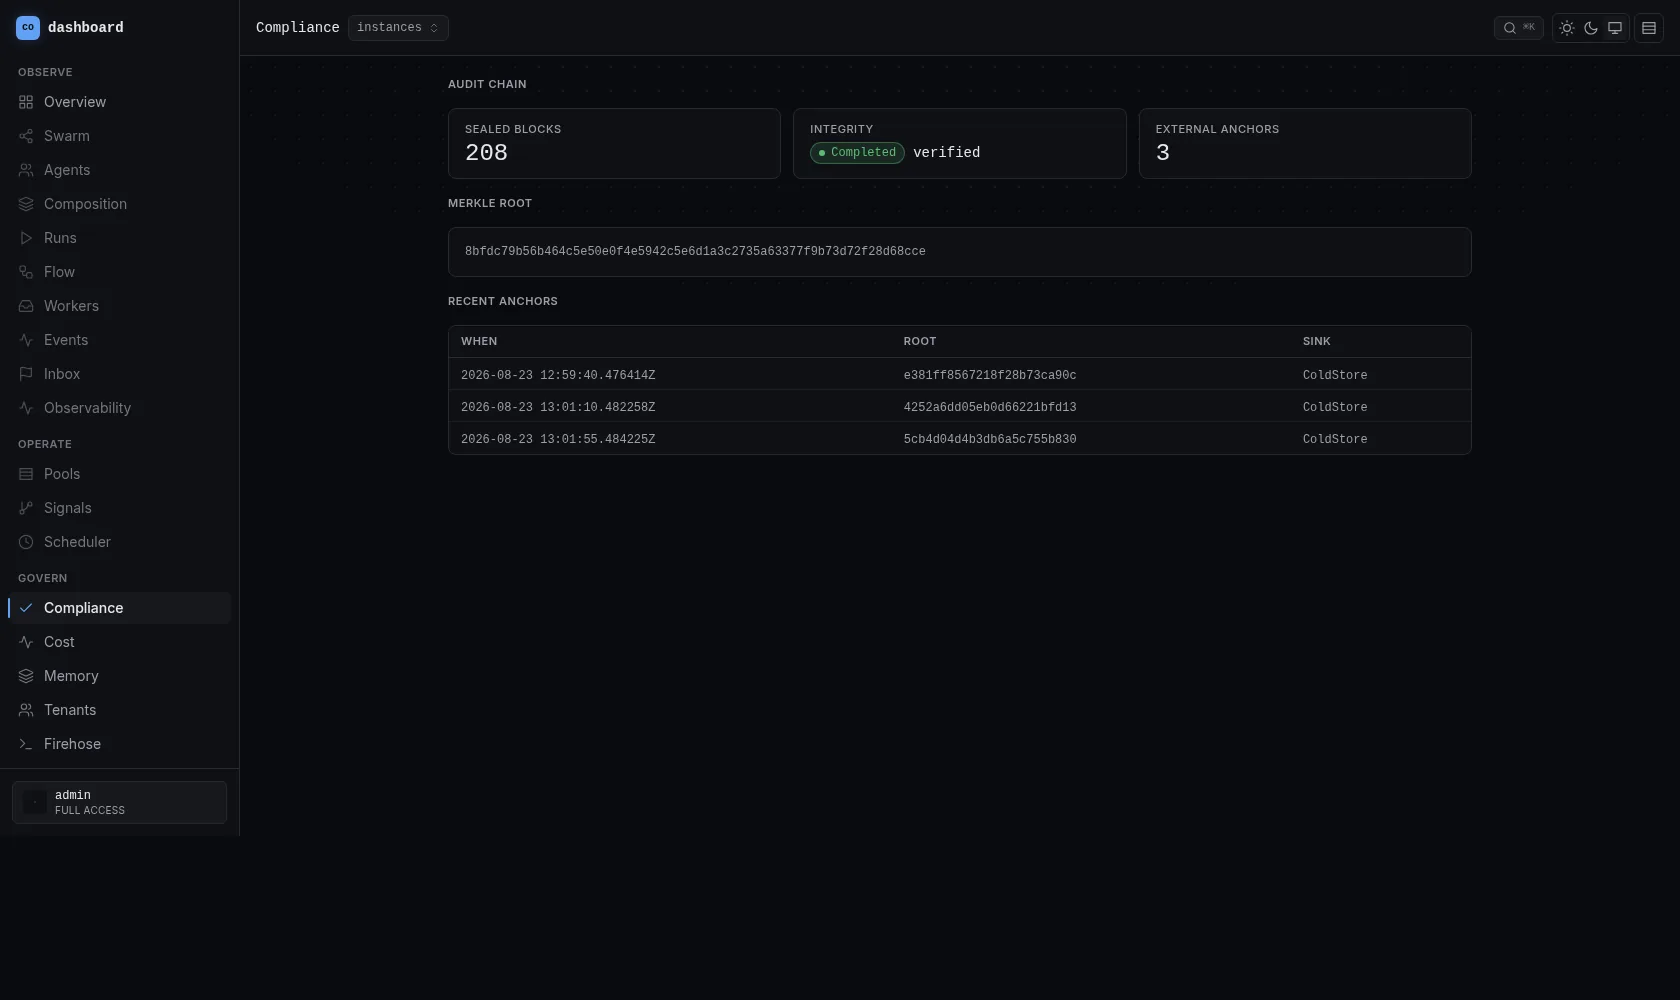Click the WHEN column header
The height and width of the screenshot is (1000, 1680).
(479, 342)
